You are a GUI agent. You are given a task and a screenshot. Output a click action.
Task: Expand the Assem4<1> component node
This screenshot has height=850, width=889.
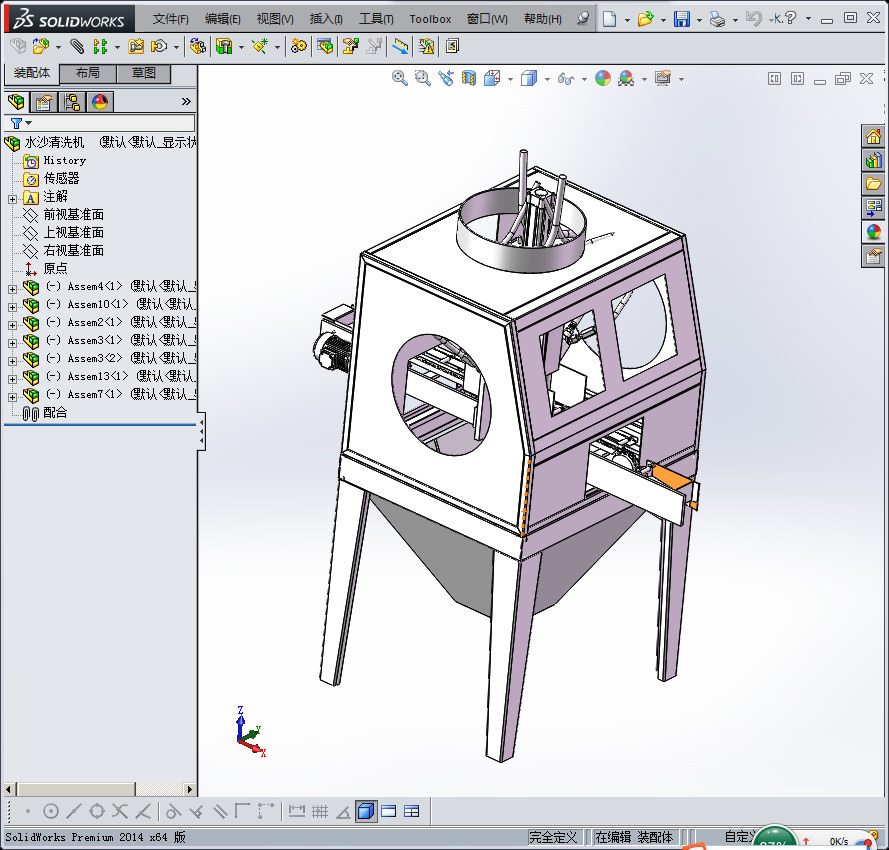(12, 289)
